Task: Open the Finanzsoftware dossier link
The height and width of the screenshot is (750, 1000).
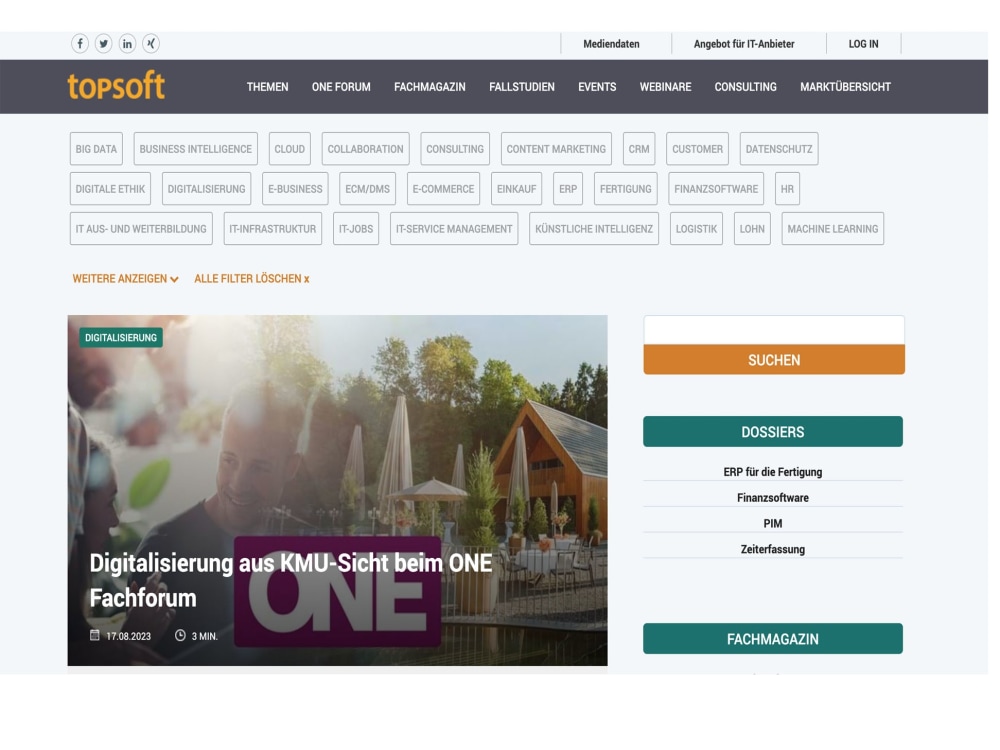Action: 772,497
